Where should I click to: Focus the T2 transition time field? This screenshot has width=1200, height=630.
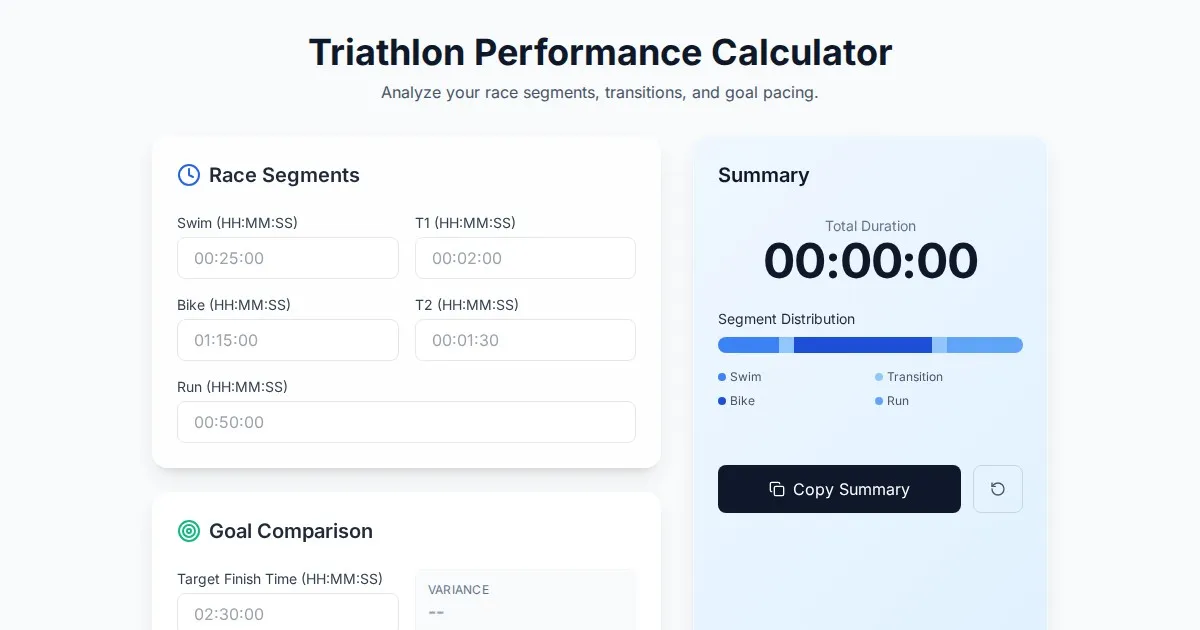click(x=525, y=340)
